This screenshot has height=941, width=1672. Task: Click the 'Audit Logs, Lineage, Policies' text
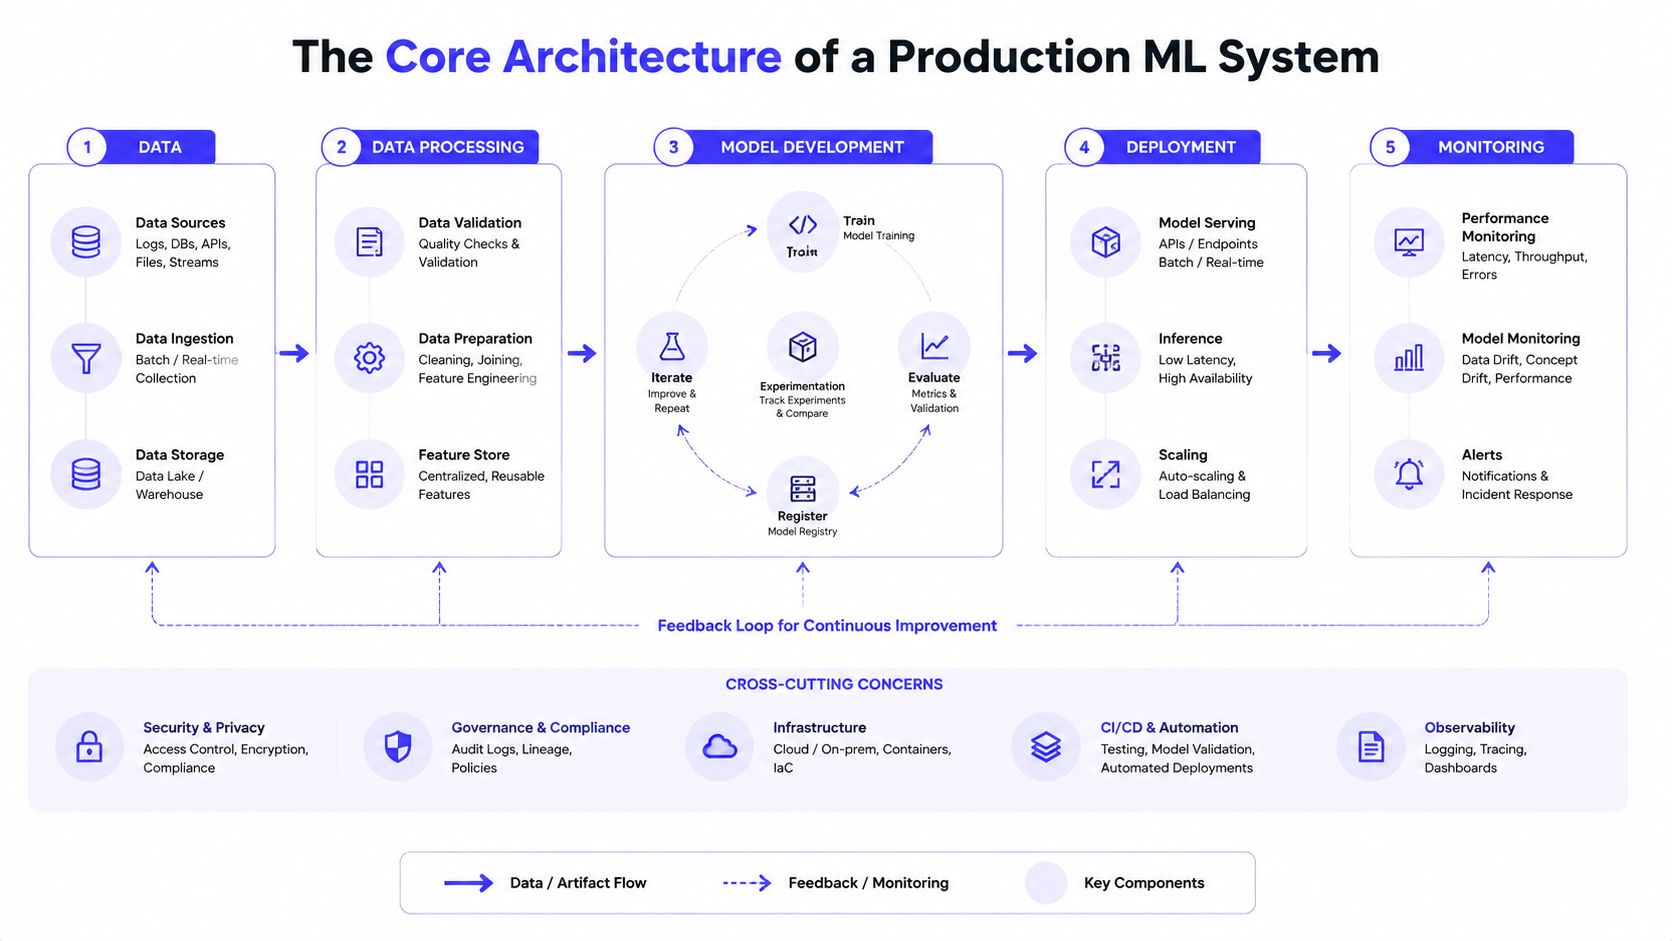[511, 759]
